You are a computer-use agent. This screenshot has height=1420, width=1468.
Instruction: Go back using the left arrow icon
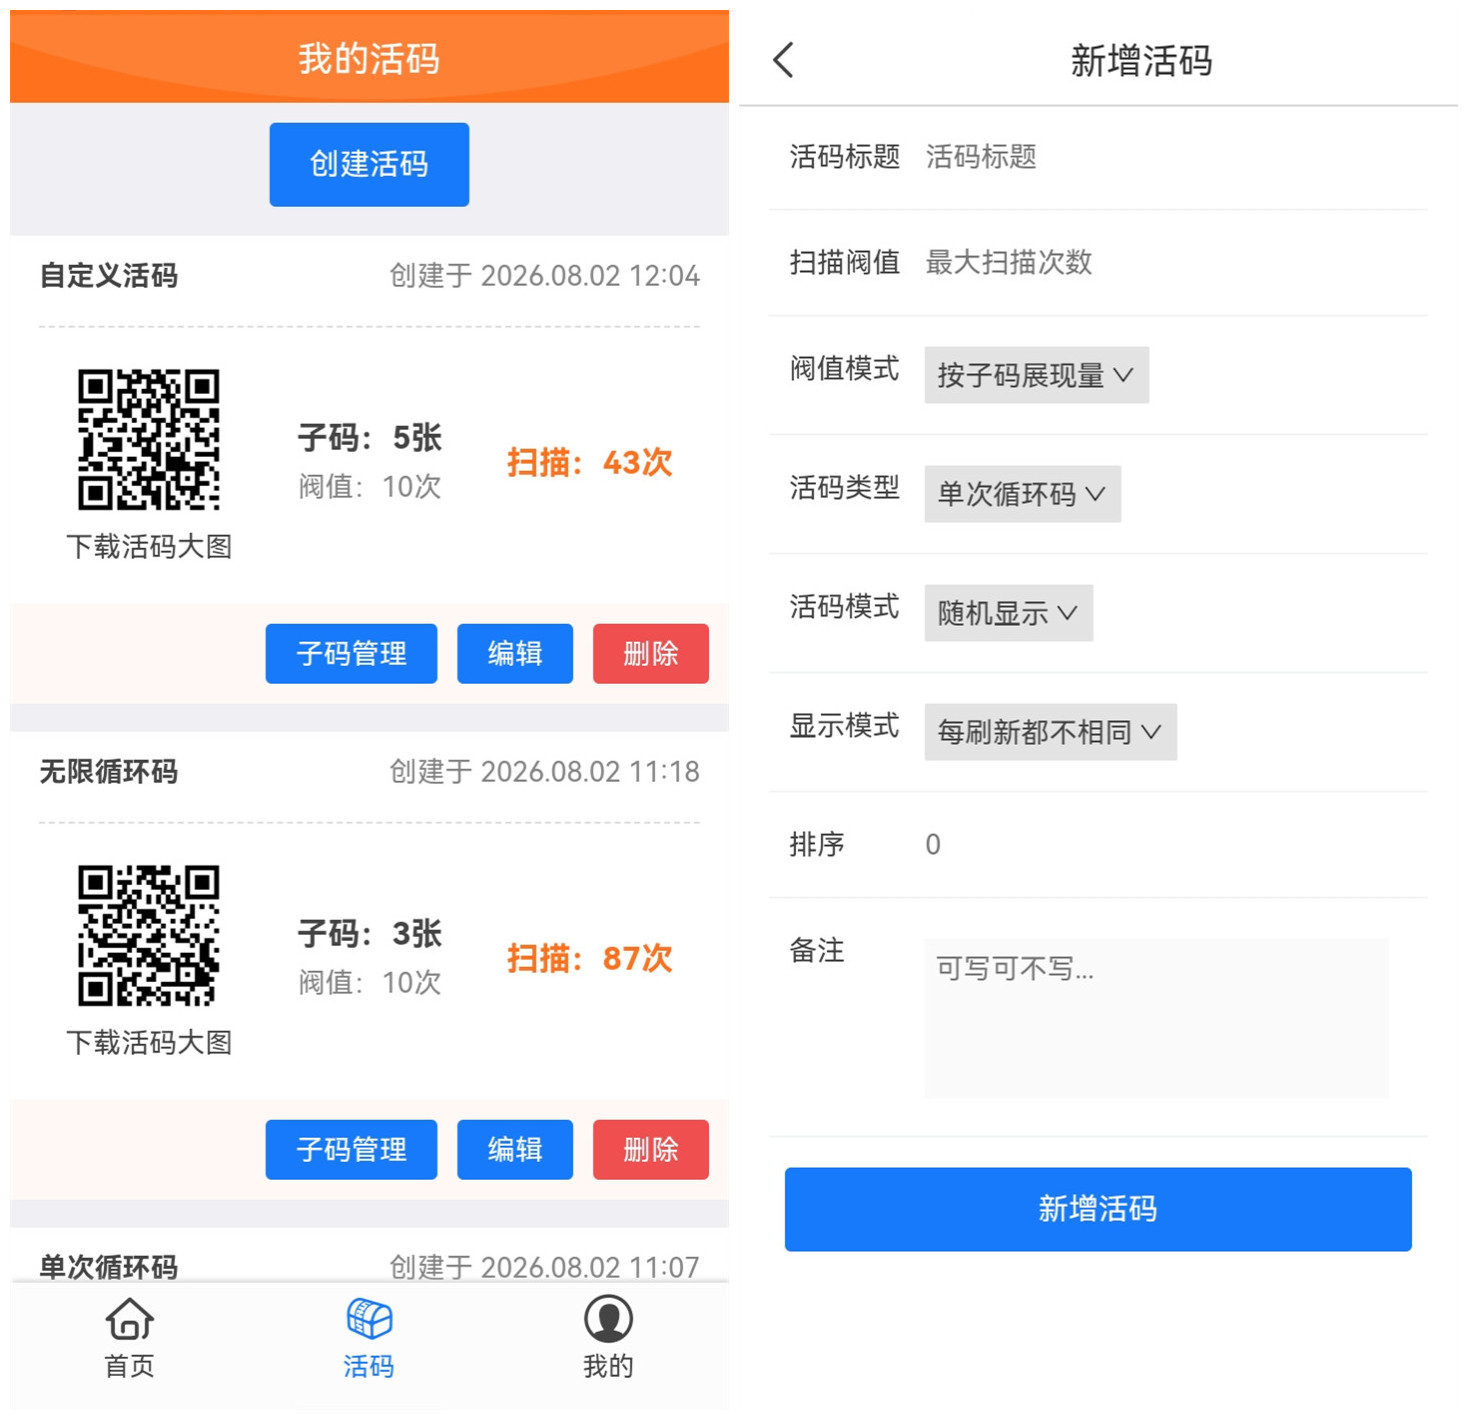tap(784, 60)
